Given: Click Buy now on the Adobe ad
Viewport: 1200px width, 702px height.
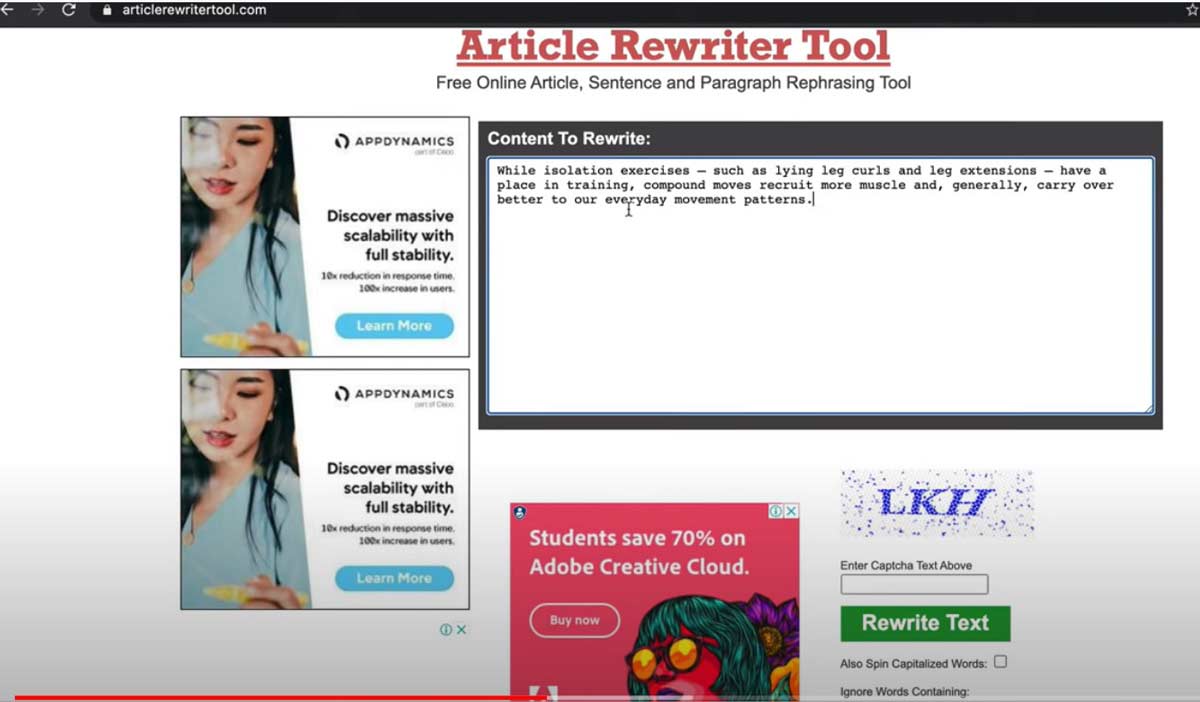Looking at the screenshot, I should point(574,620).
